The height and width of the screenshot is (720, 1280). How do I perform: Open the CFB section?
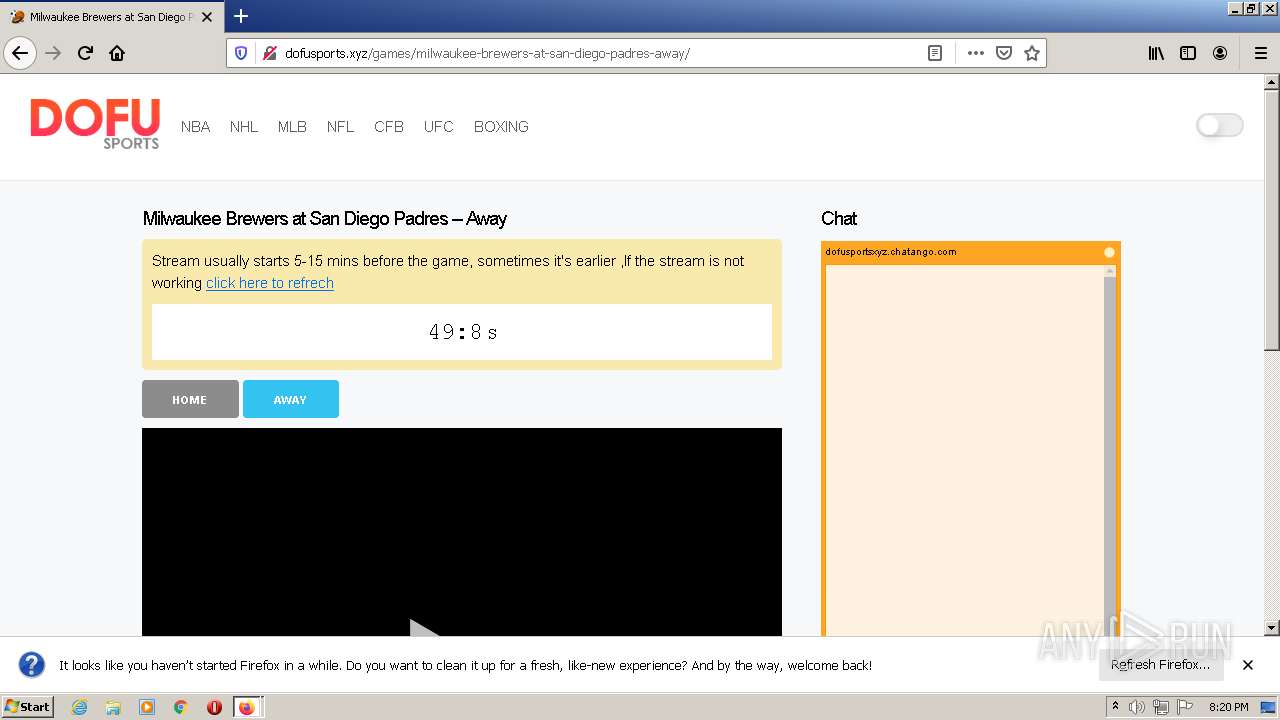pyautogui.click(x=389, y=127)
